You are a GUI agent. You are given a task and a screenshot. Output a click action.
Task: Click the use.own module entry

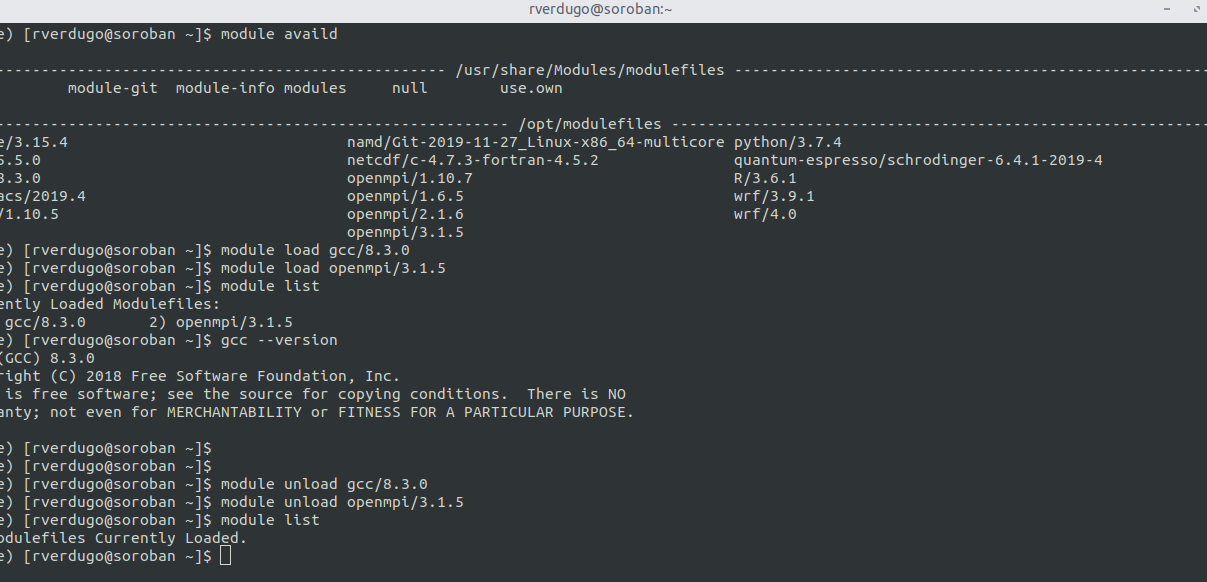[531, 87]
